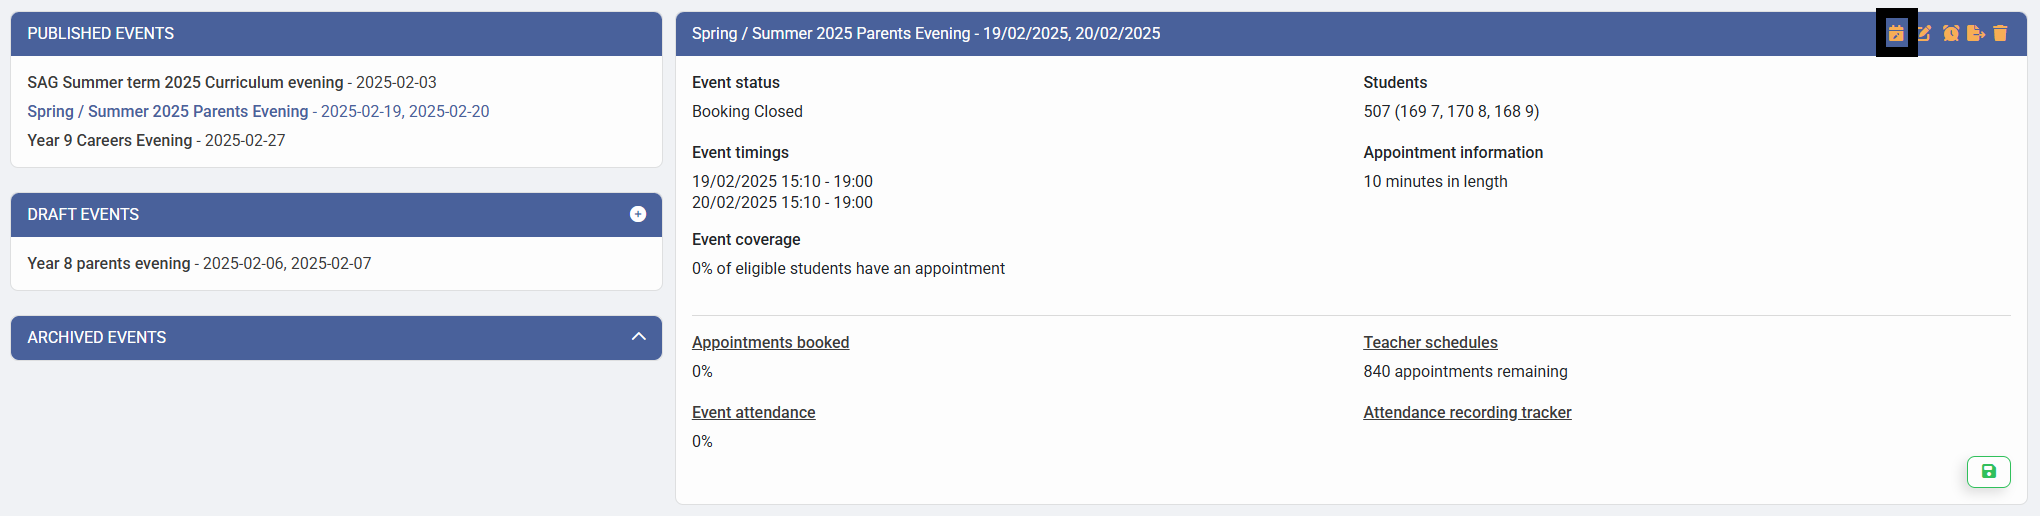
Task: Click the calendar edit icon in event header
Action: point(1896,33)
